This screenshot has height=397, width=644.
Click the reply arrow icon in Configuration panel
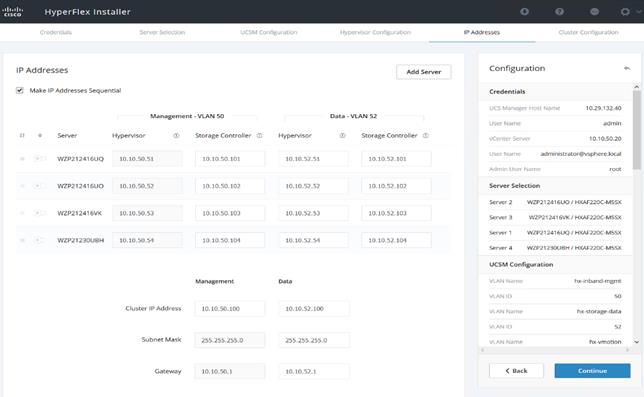[x=627, y=68]
